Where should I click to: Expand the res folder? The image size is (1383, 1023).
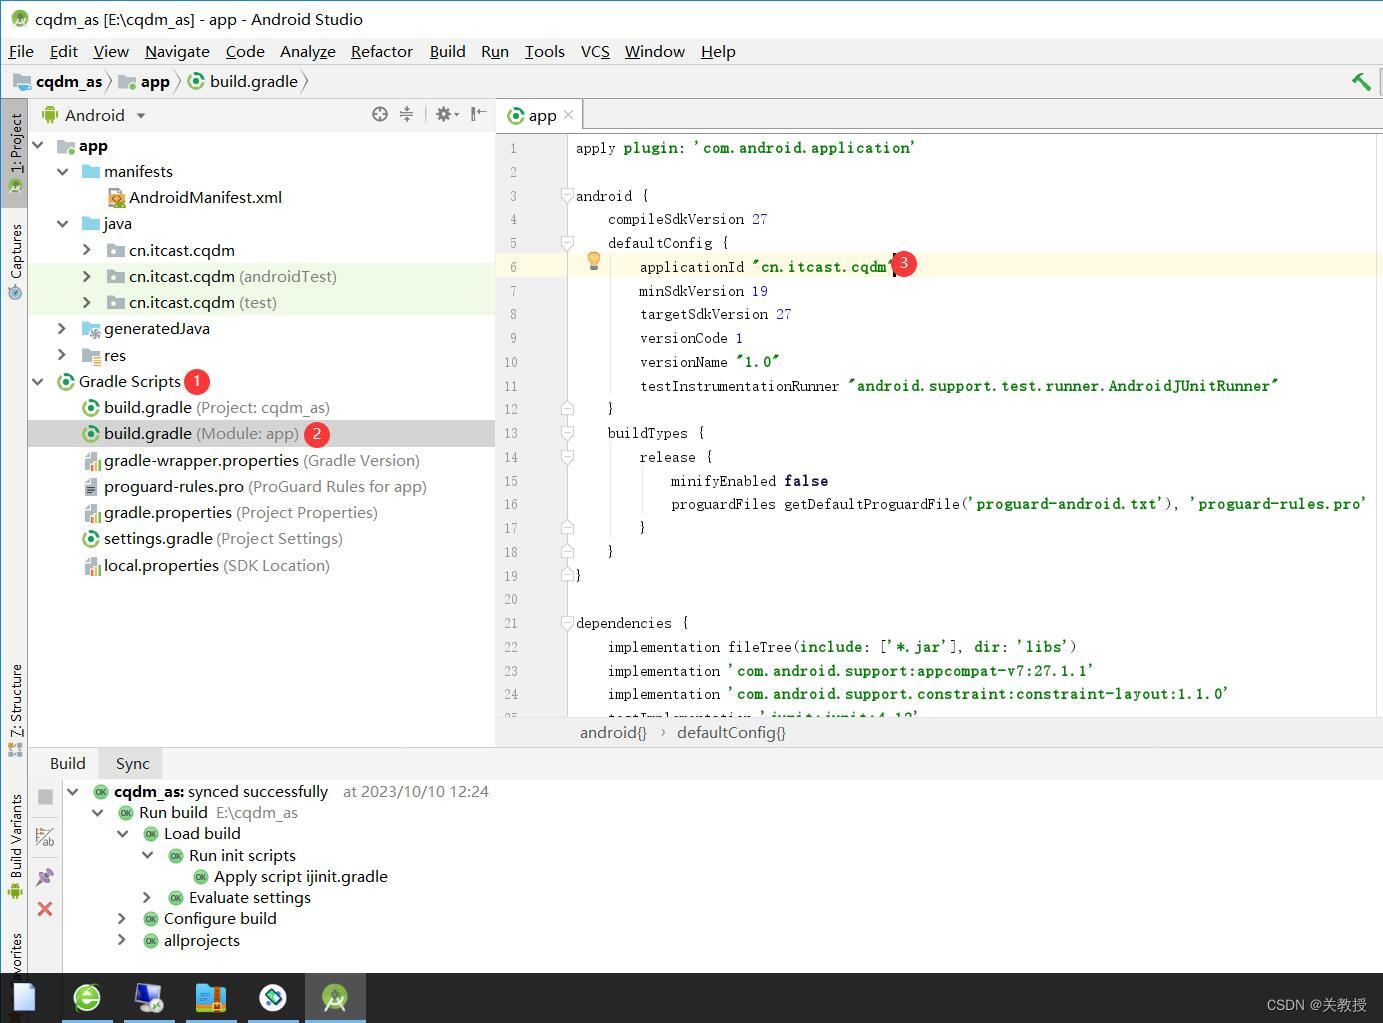[63, 355]
